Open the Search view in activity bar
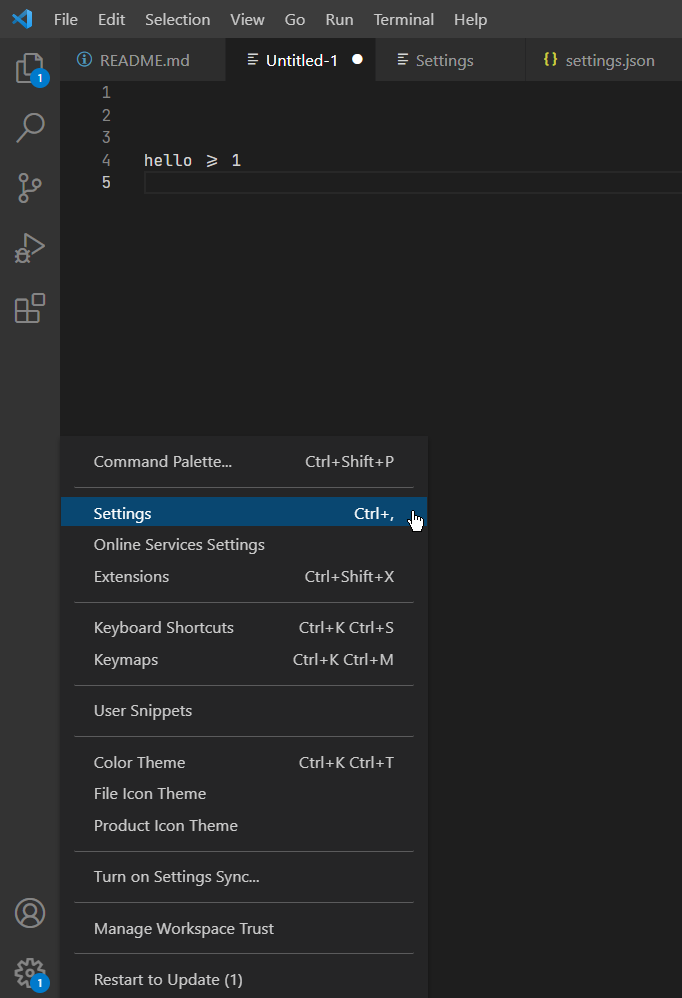The height and width of the screenshot is (998, 682). coord(30,128)
